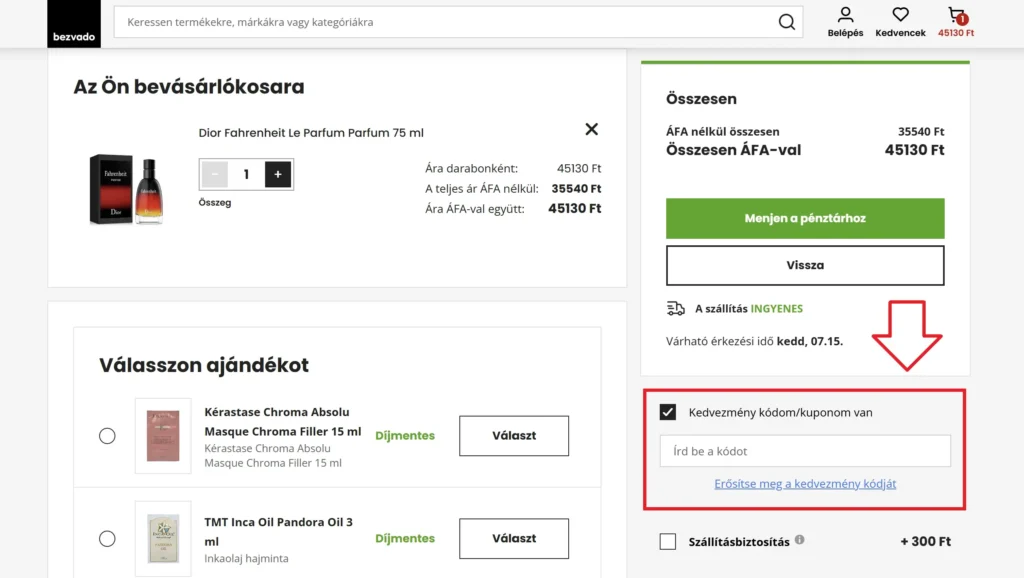The image size is (1024, 578).
Task: Open Dior Fahrenheit Le Parfum product title
Action: tap(311, 133)
